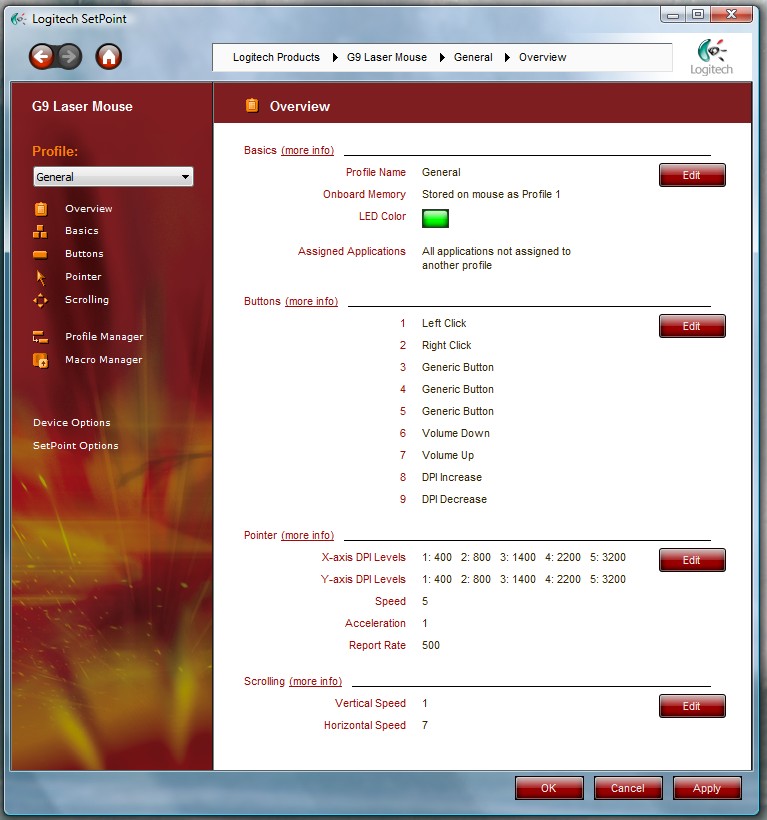Click the green LED Color swatch
Viewport: 767px width, 820px height.
pyautogui.click(x=435, y=218)
